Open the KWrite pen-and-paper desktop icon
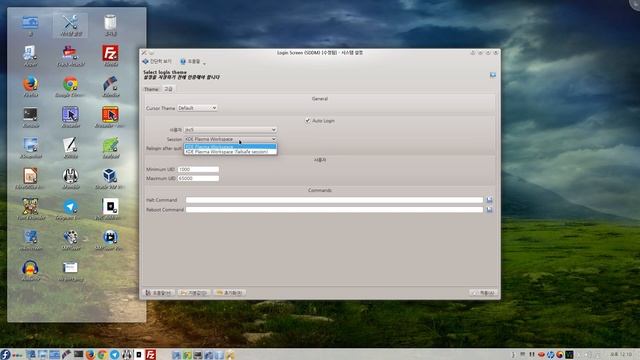The height and width of the screenshot is (360, 640). click(70, 147)
